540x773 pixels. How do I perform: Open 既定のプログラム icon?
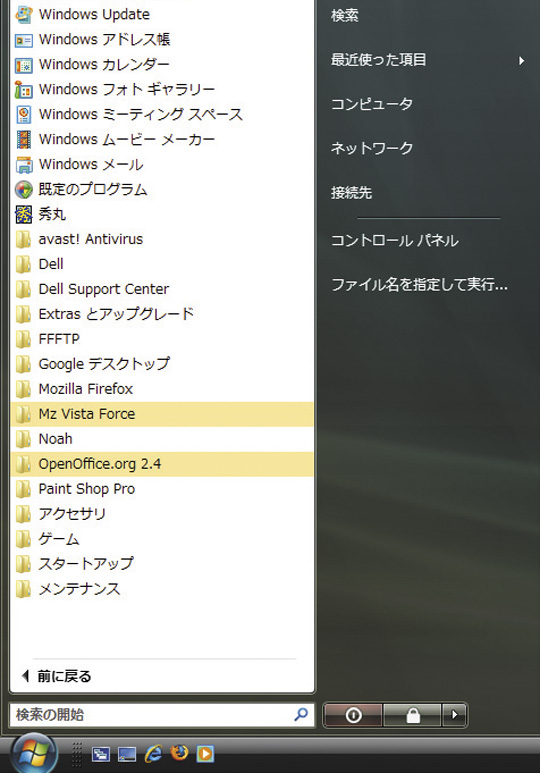point(24,189)
